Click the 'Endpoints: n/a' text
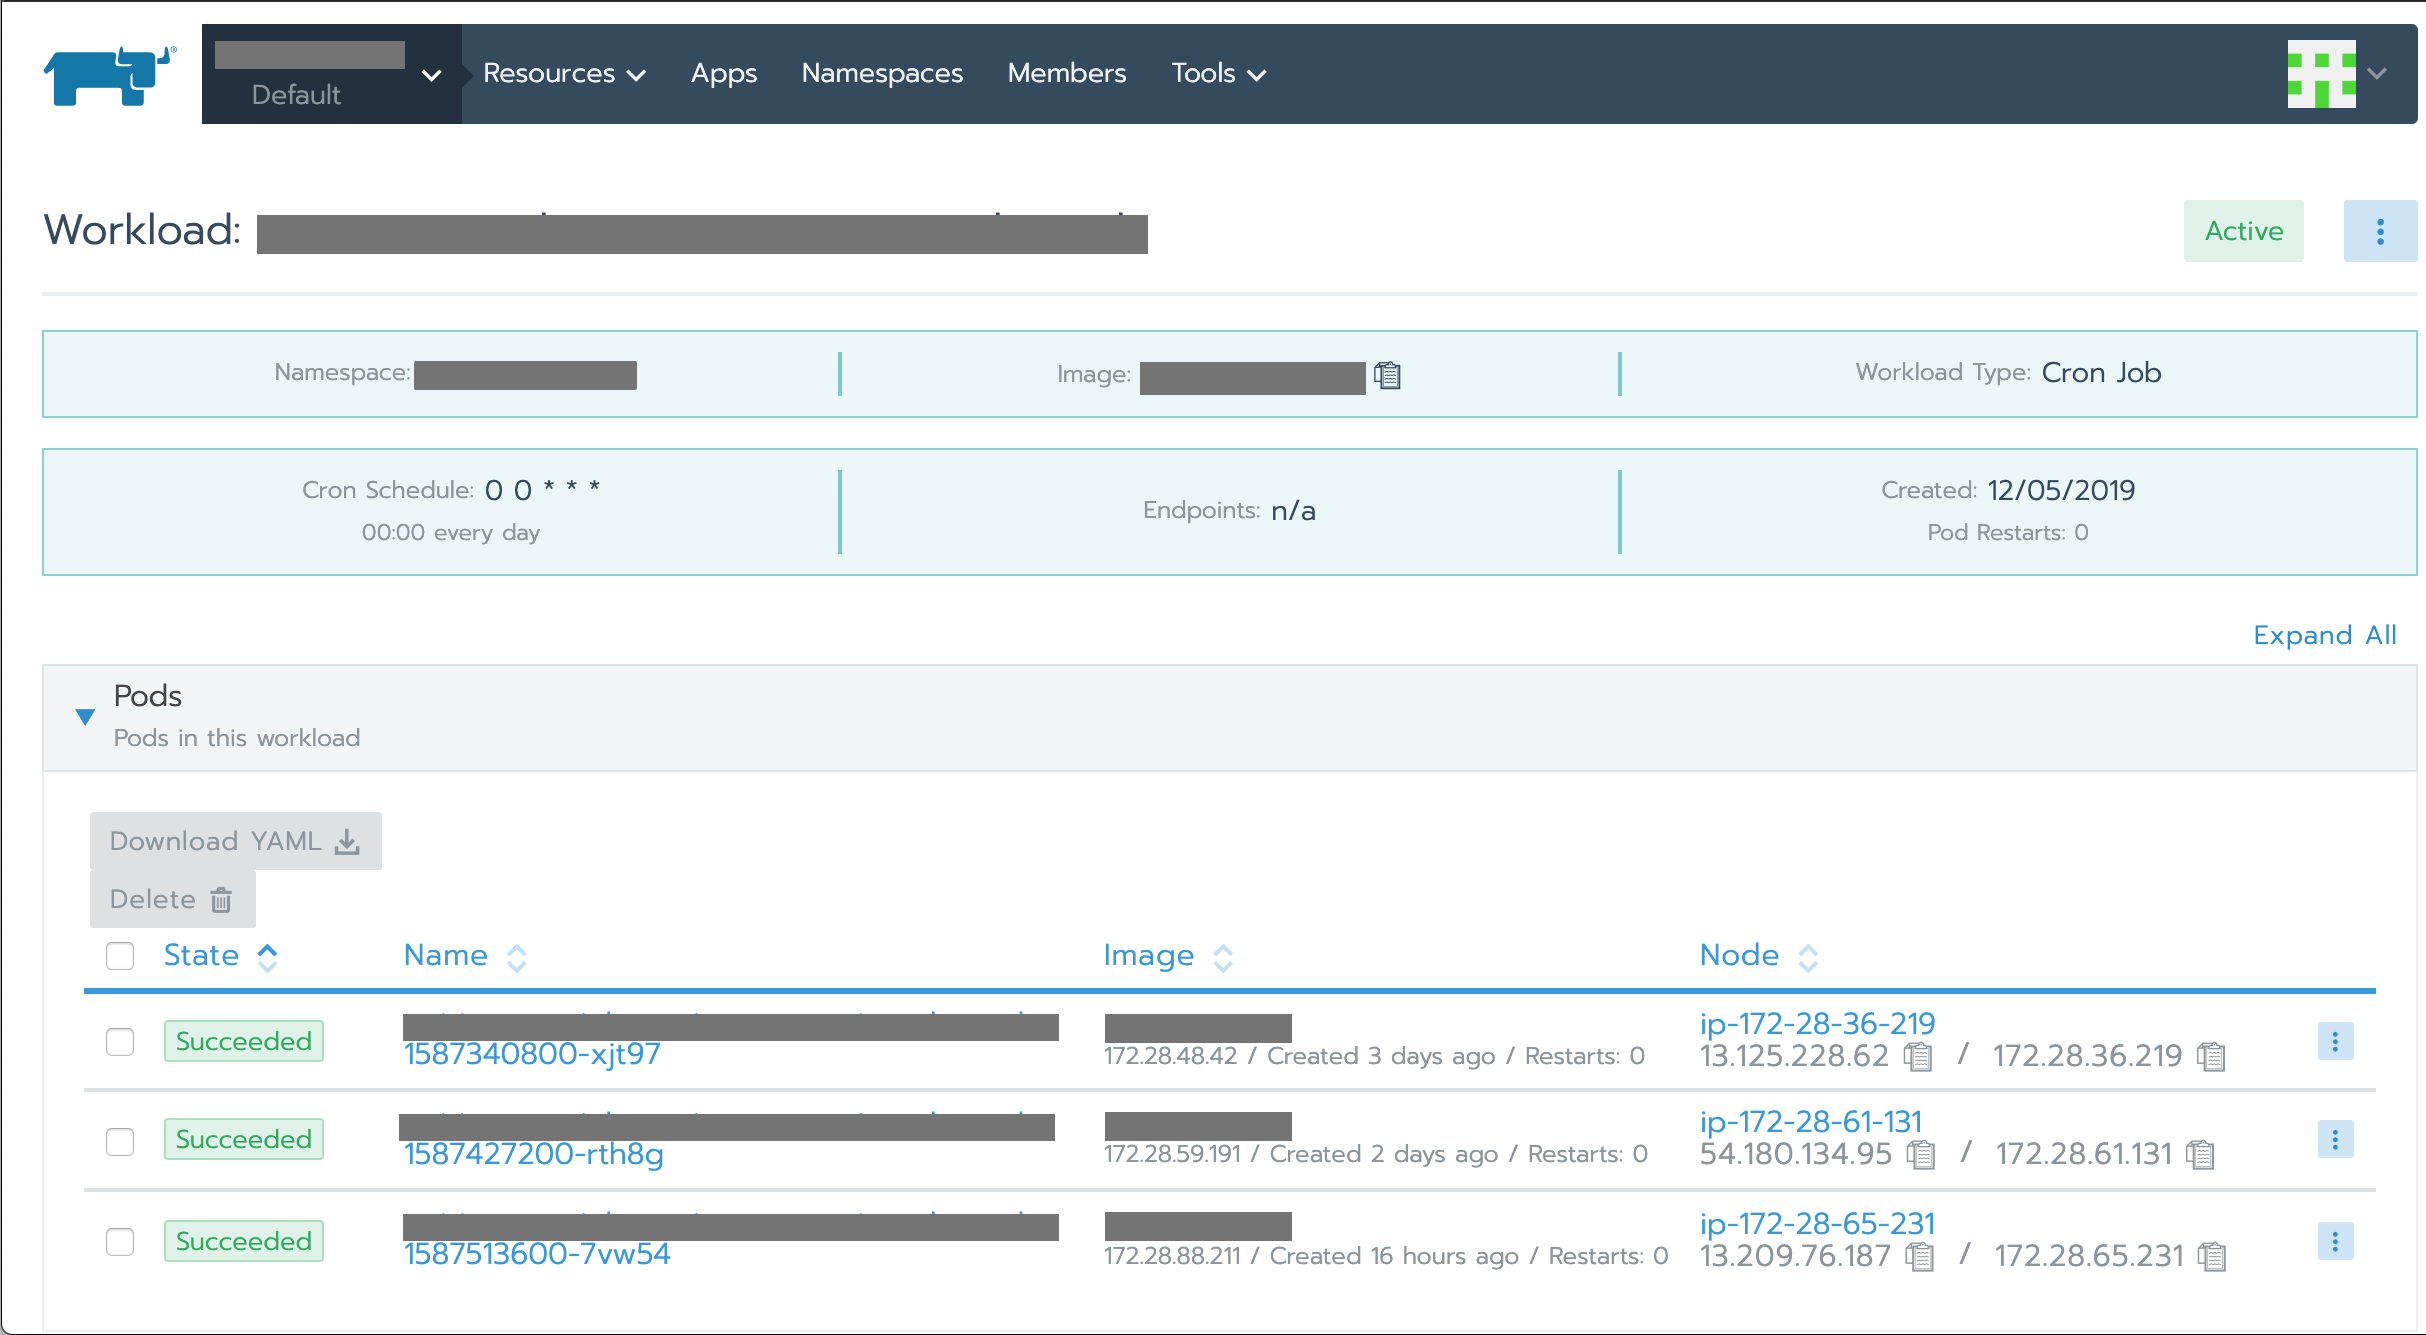This screenshot has width=2426, height=1335. click(x=1229, y=511)
